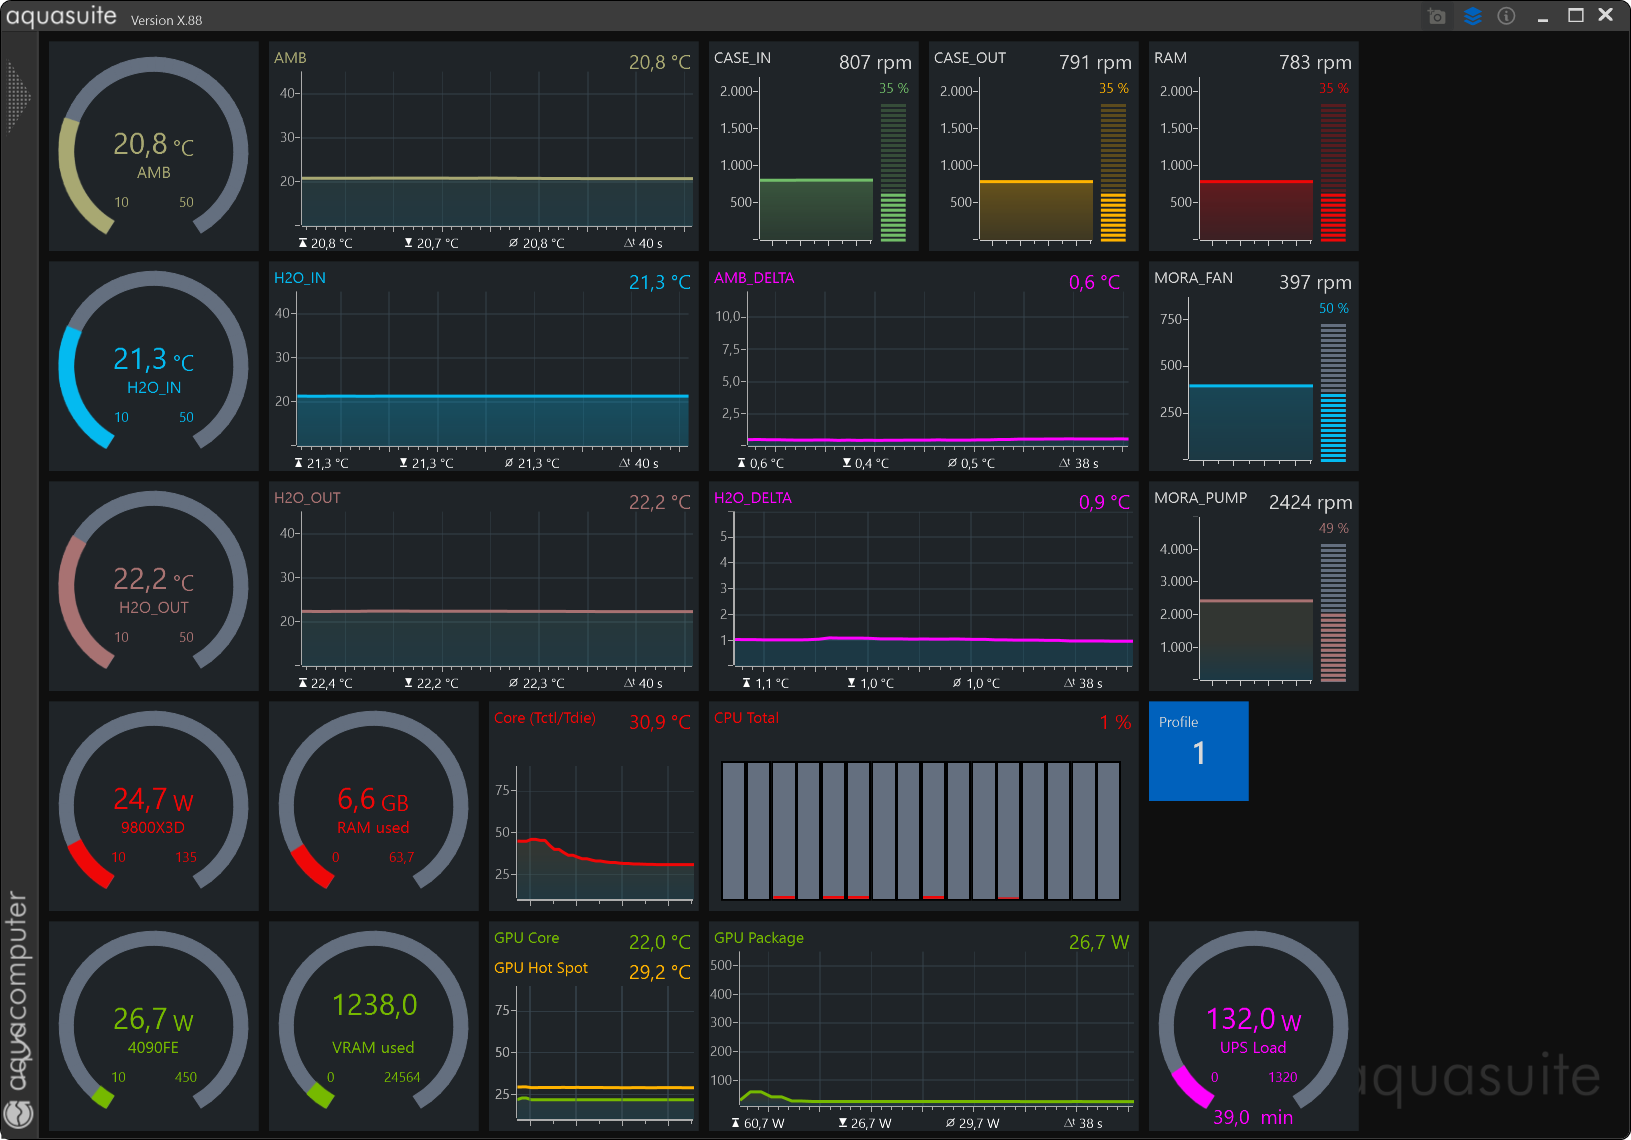This screenshot has width=1631, height=1140.
Task: Click the CPU Total label
Action: pyautogui.click(x=746, y=718)
